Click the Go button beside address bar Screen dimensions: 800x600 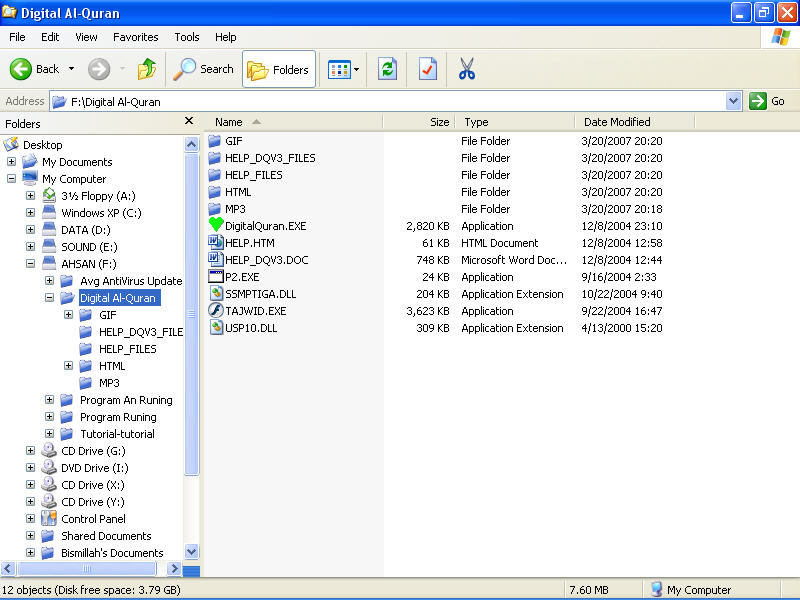coord(767,101)
